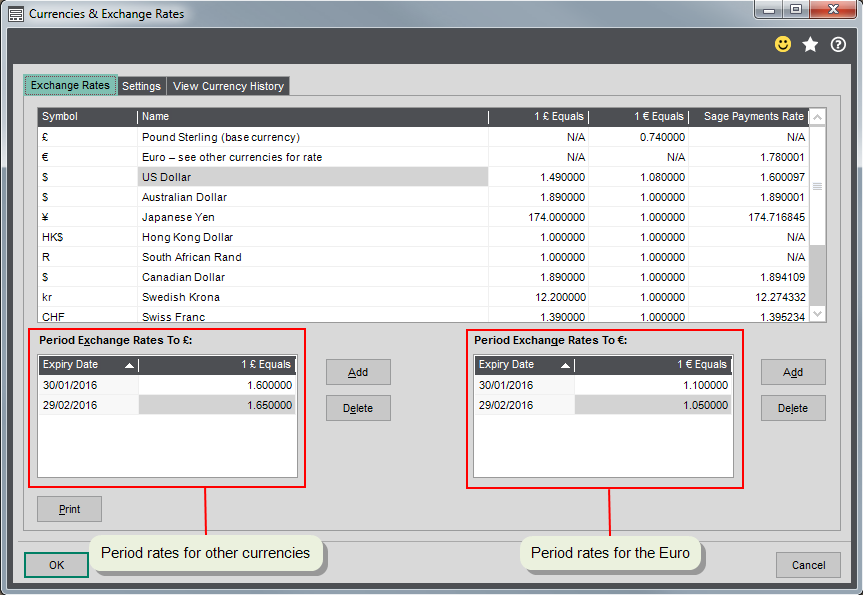Open help with the question mark icon
The height and width of the screenshot is (595, 863).
(838, 44)
